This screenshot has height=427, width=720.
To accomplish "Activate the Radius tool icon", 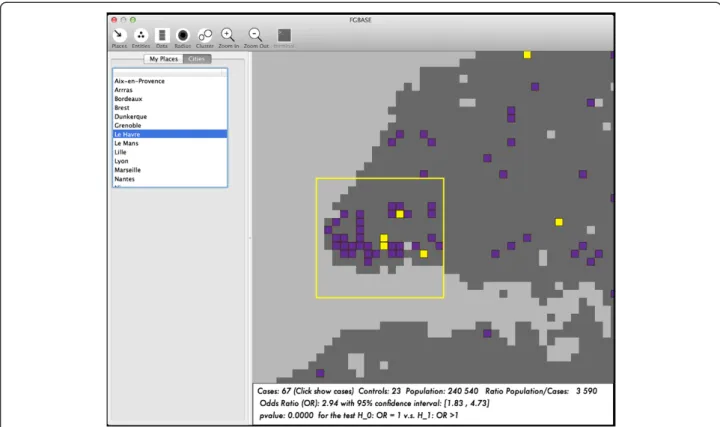I will tap(183, 35).
